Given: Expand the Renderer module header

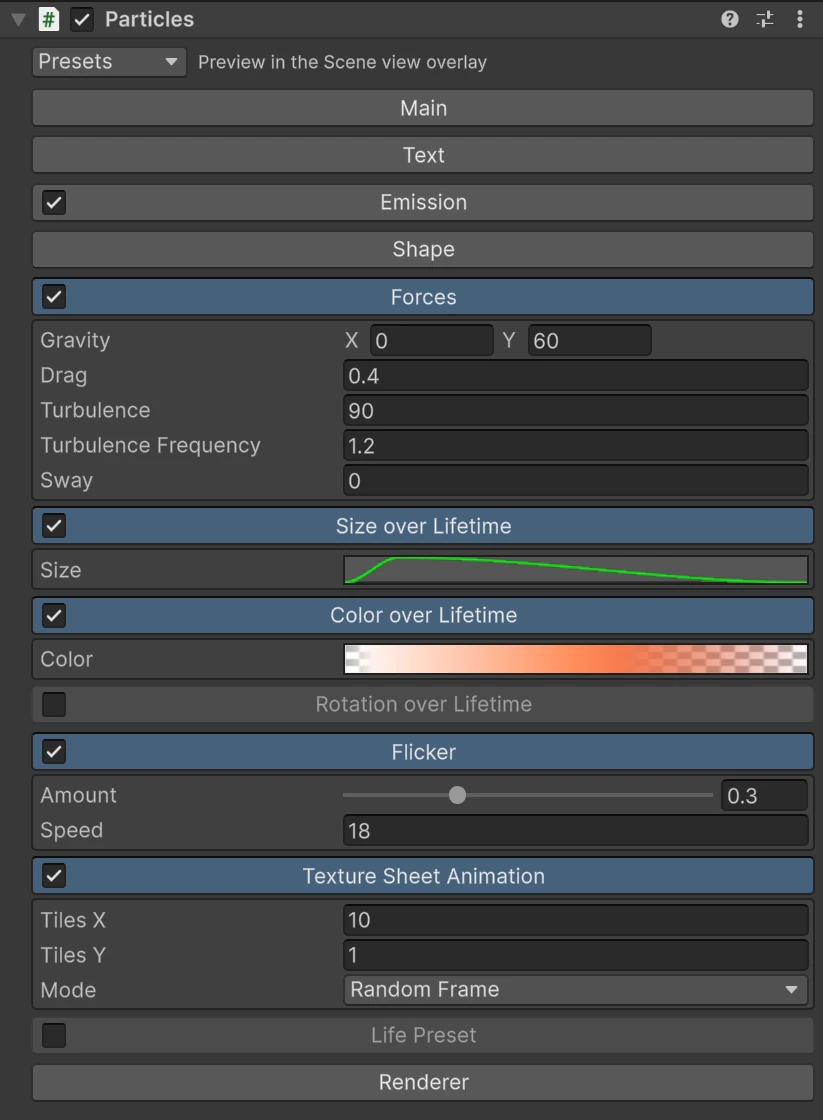Looking at the screenshot, I should click(423, 1082).
